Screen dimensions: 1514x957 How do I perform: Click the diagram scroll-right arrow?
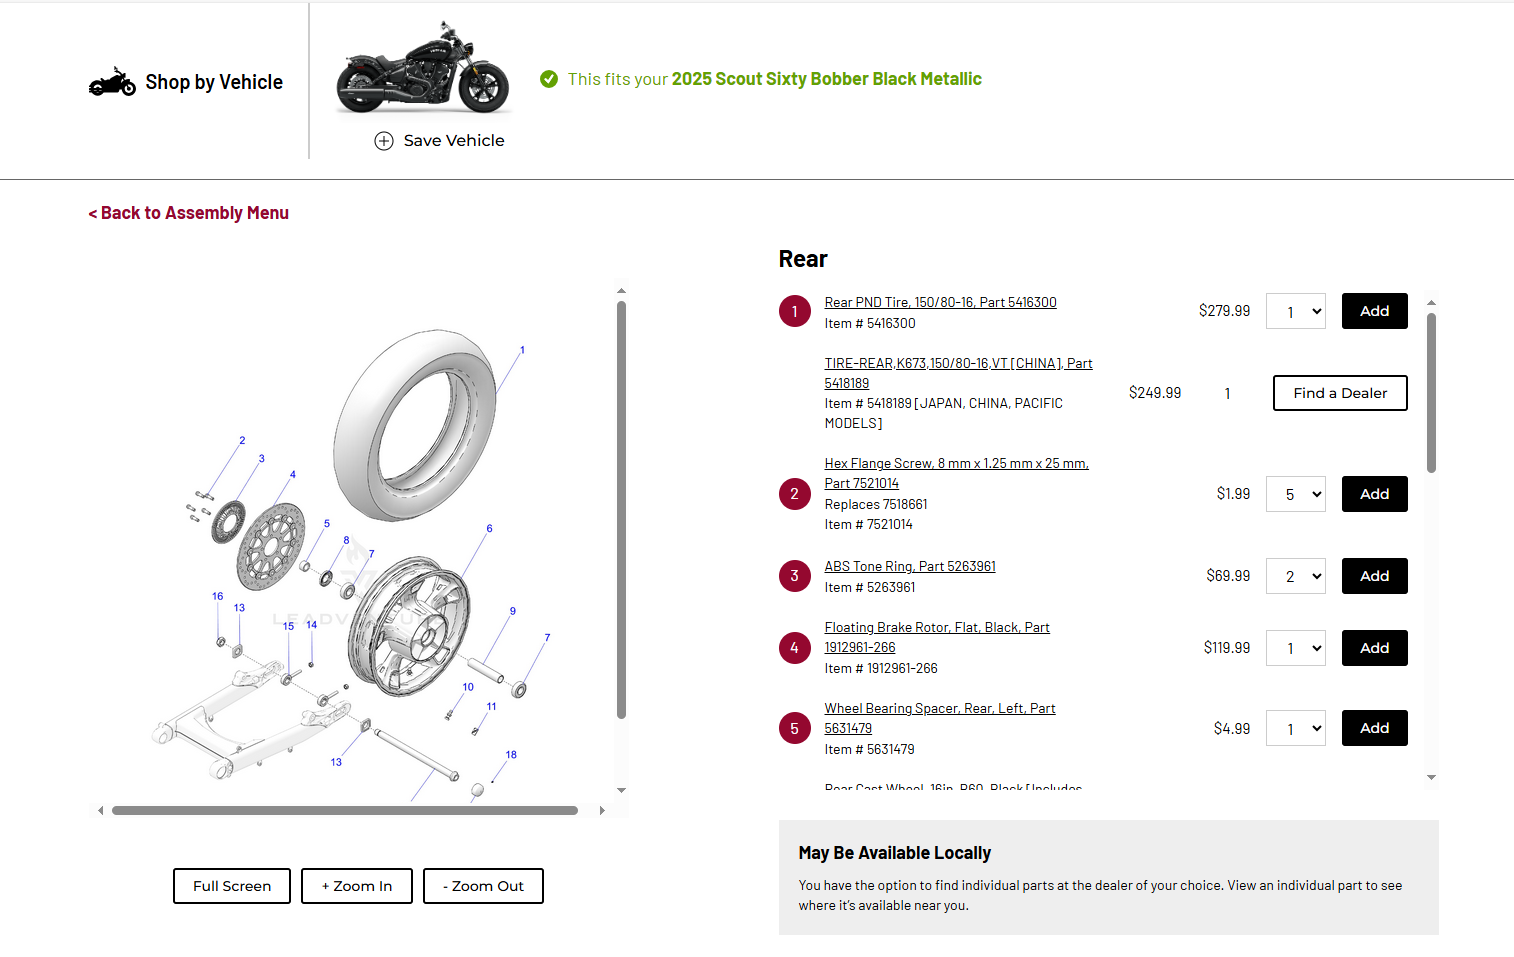602,810
